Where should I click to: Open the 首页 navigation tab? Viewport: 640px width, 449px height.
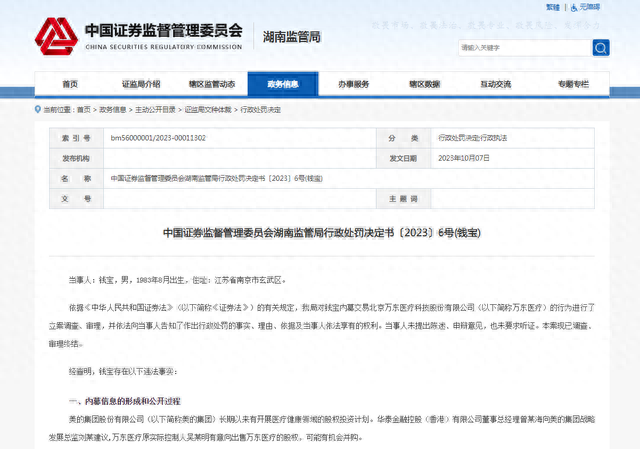coord(70,84)
